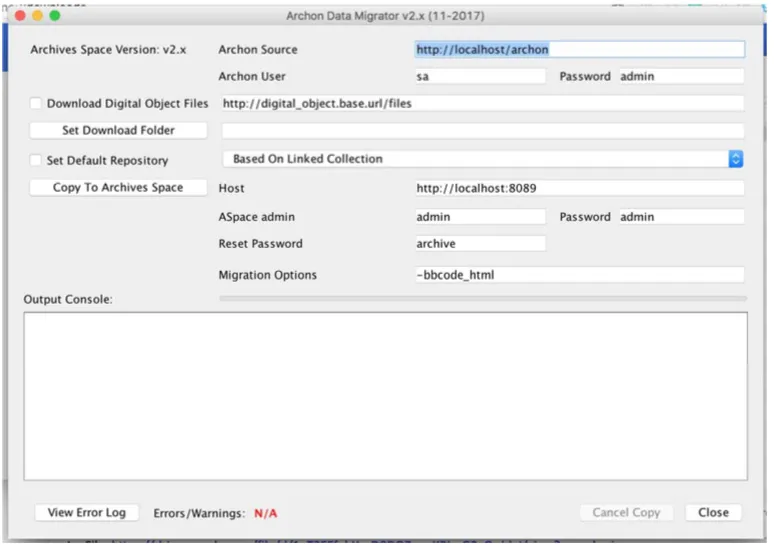Click the Archon Source URL field

tap(579, 49)
